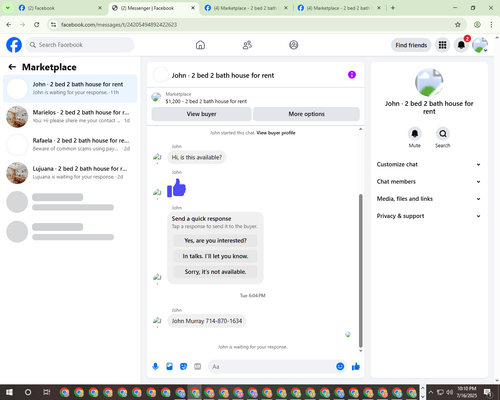Viewport: 500px width, 400px height.
Task: Click the View buyer button
Action: pyautogui.click(x=201, y=114)
